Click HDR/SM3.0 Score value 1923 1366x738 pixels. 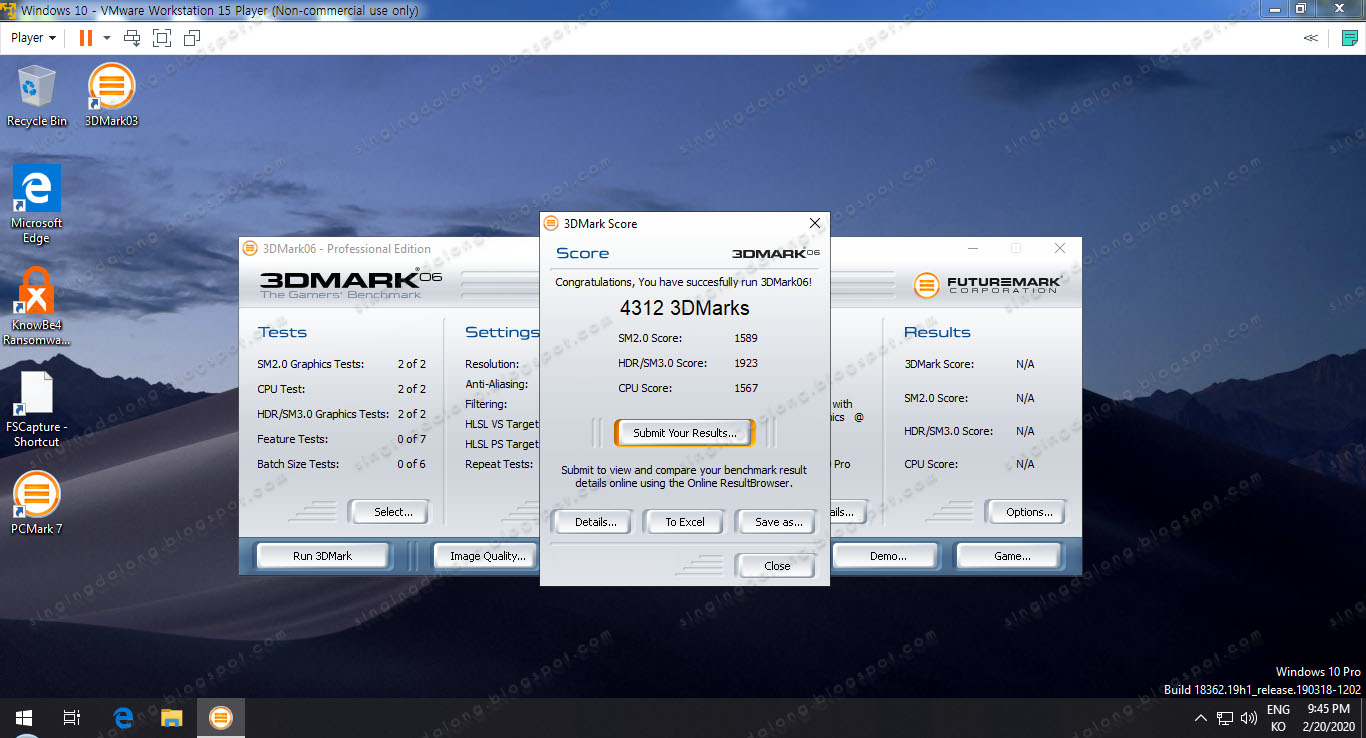point(746,363)
